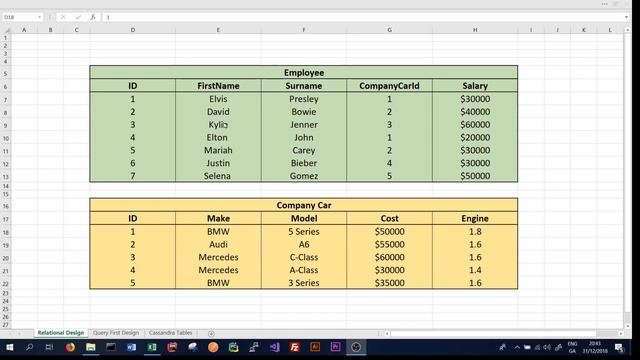Click the Select All corner triangle
The width and height of the screenshot is (640, 360).
point(7,30)
